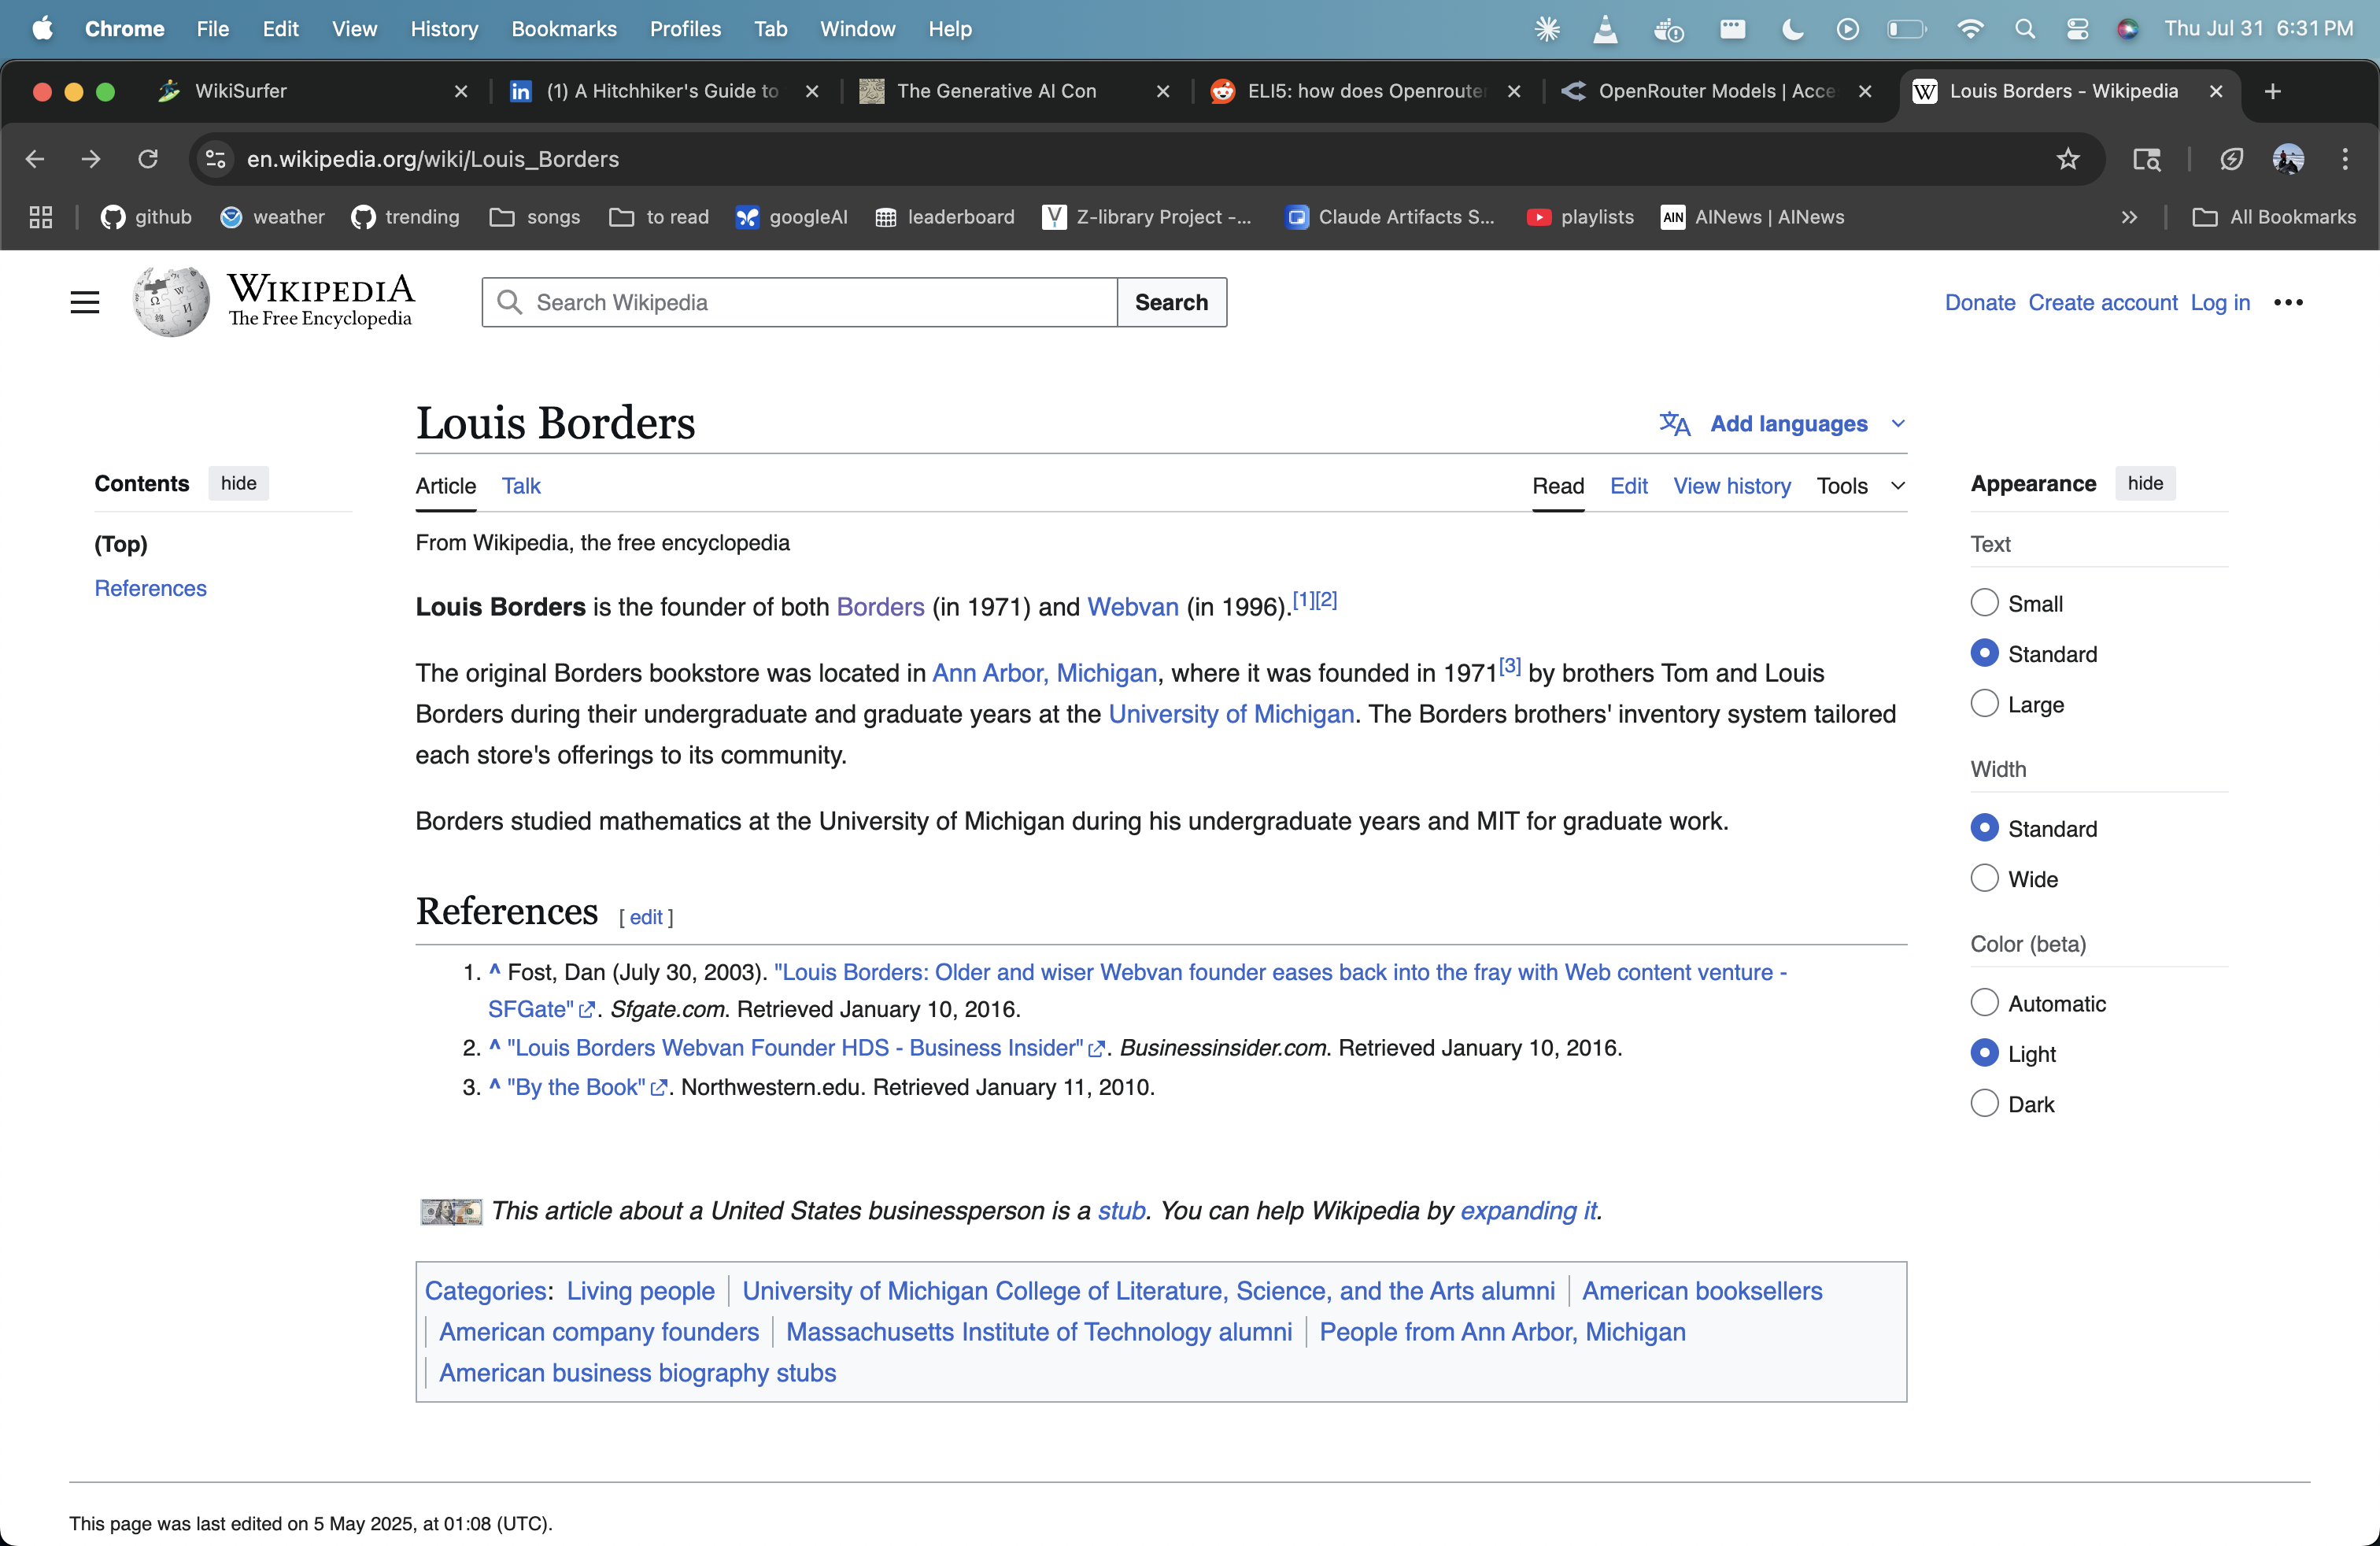Open the Apple menu
The image size is (2380, 1546).
(43, 29)
